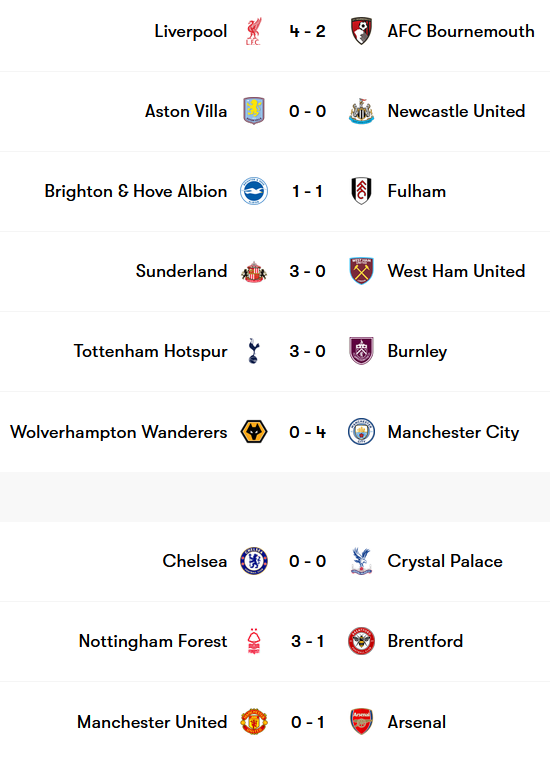Click the Manchester United team name

(x=152, y=722)
